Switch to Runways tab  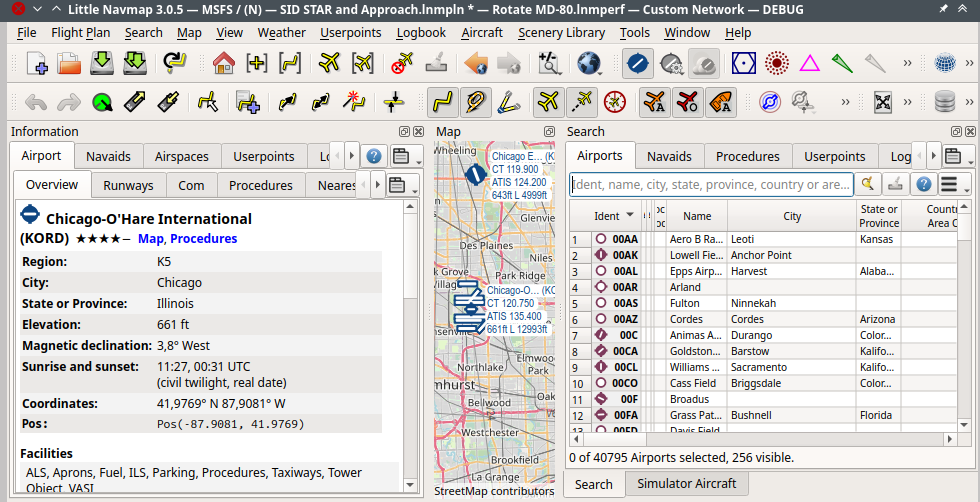tap(128, 186)
